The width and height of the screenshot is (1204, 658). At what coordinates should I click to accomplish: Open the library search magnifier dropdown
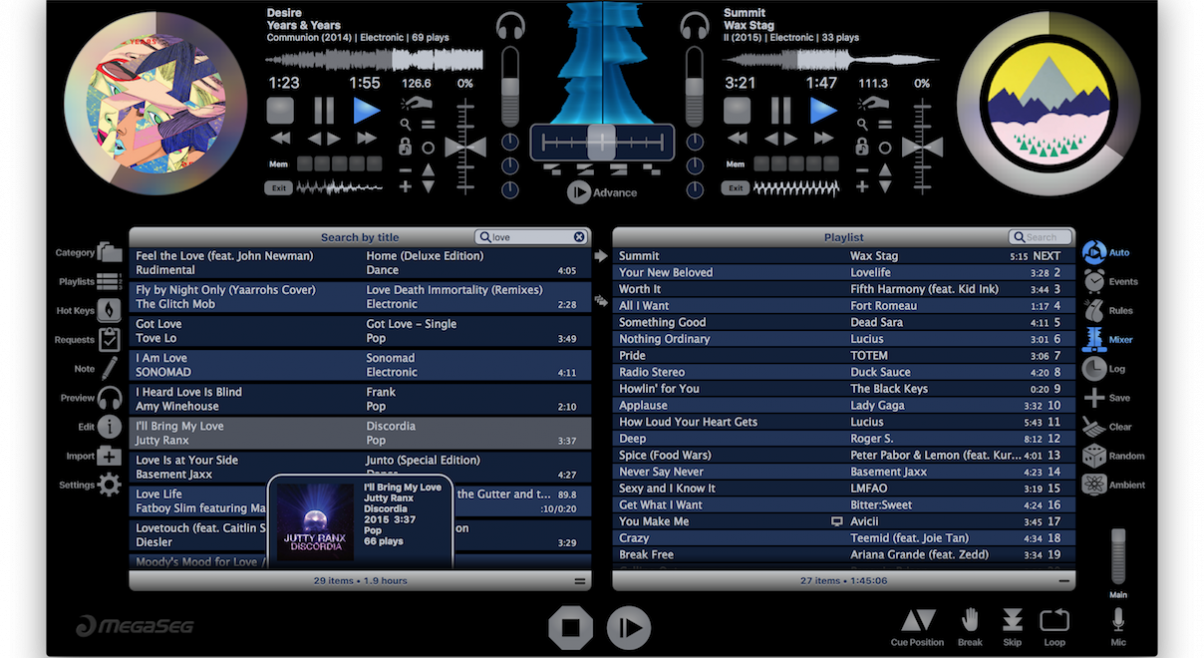(x=486, y=237)
